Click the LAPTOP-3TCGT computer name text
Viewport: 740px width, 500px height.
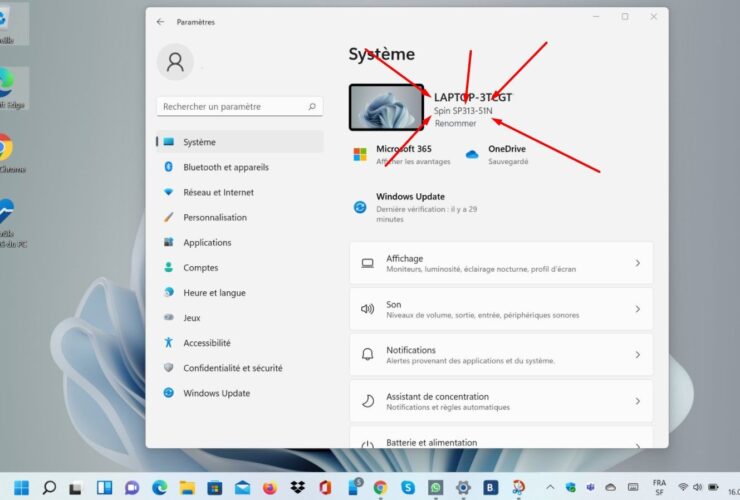(473, 97)
